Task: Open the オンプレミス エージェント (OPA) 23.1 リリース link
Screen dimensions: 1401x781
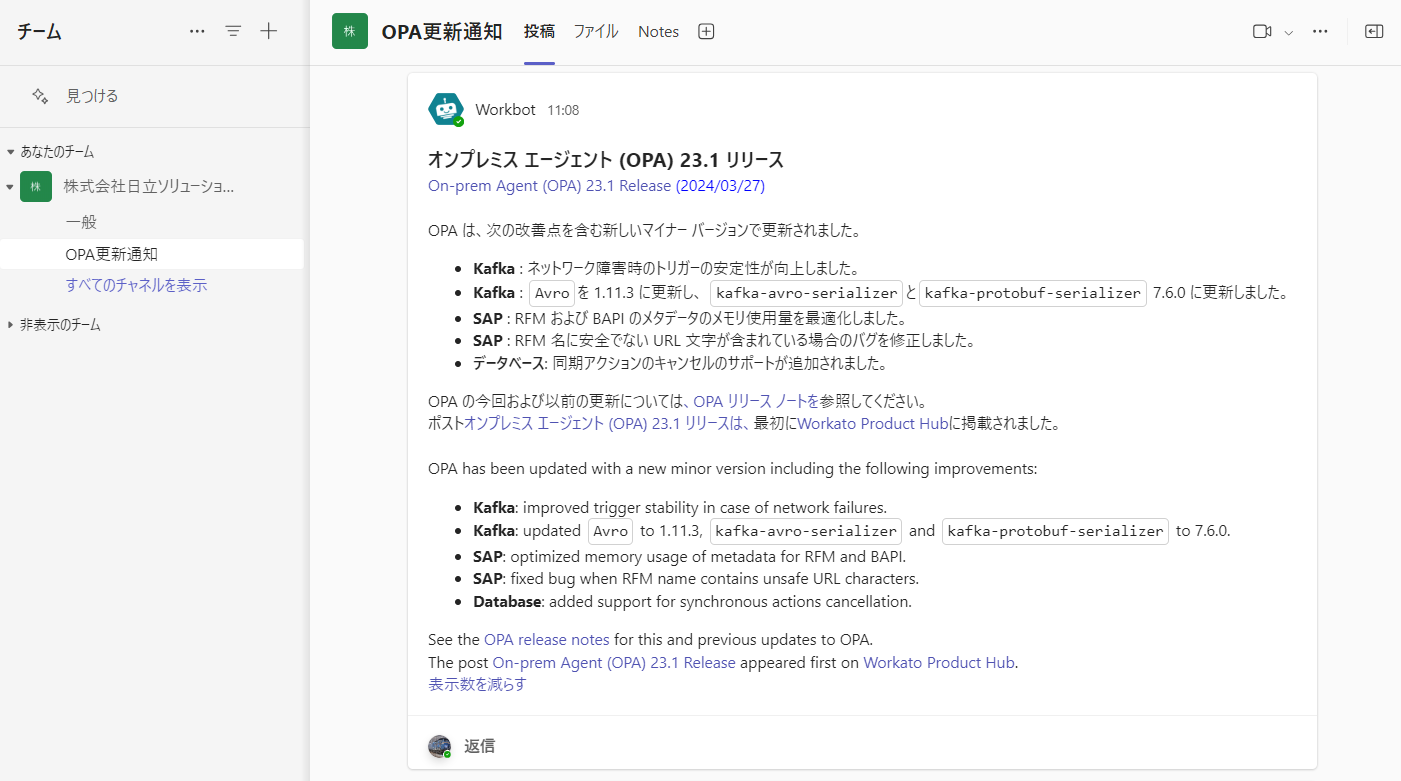Action: 606,423
